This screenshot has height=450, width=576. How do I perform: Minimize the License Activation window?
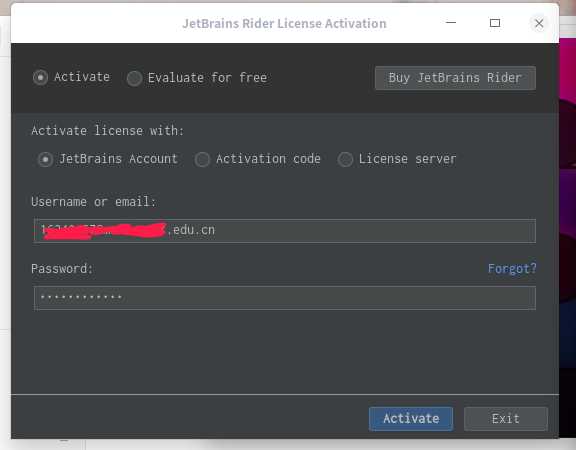[451, 23]
